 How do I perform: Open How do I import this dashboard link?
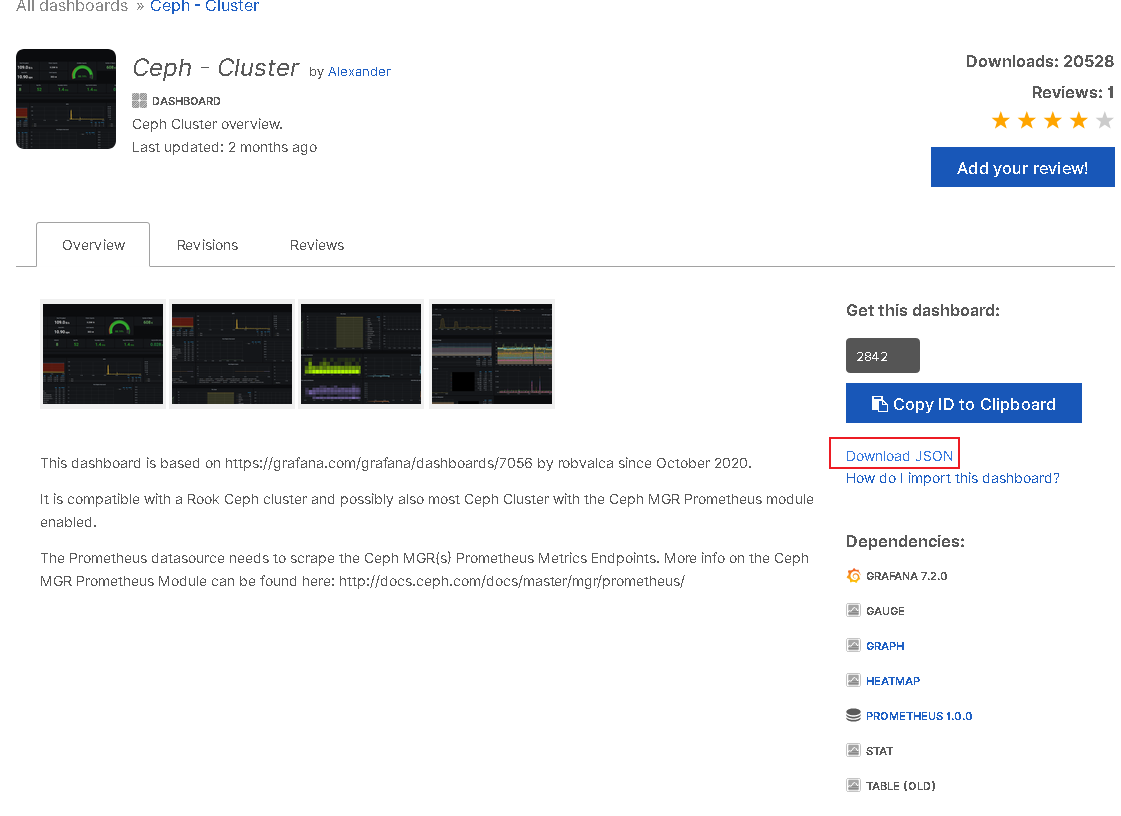point(952,478)
